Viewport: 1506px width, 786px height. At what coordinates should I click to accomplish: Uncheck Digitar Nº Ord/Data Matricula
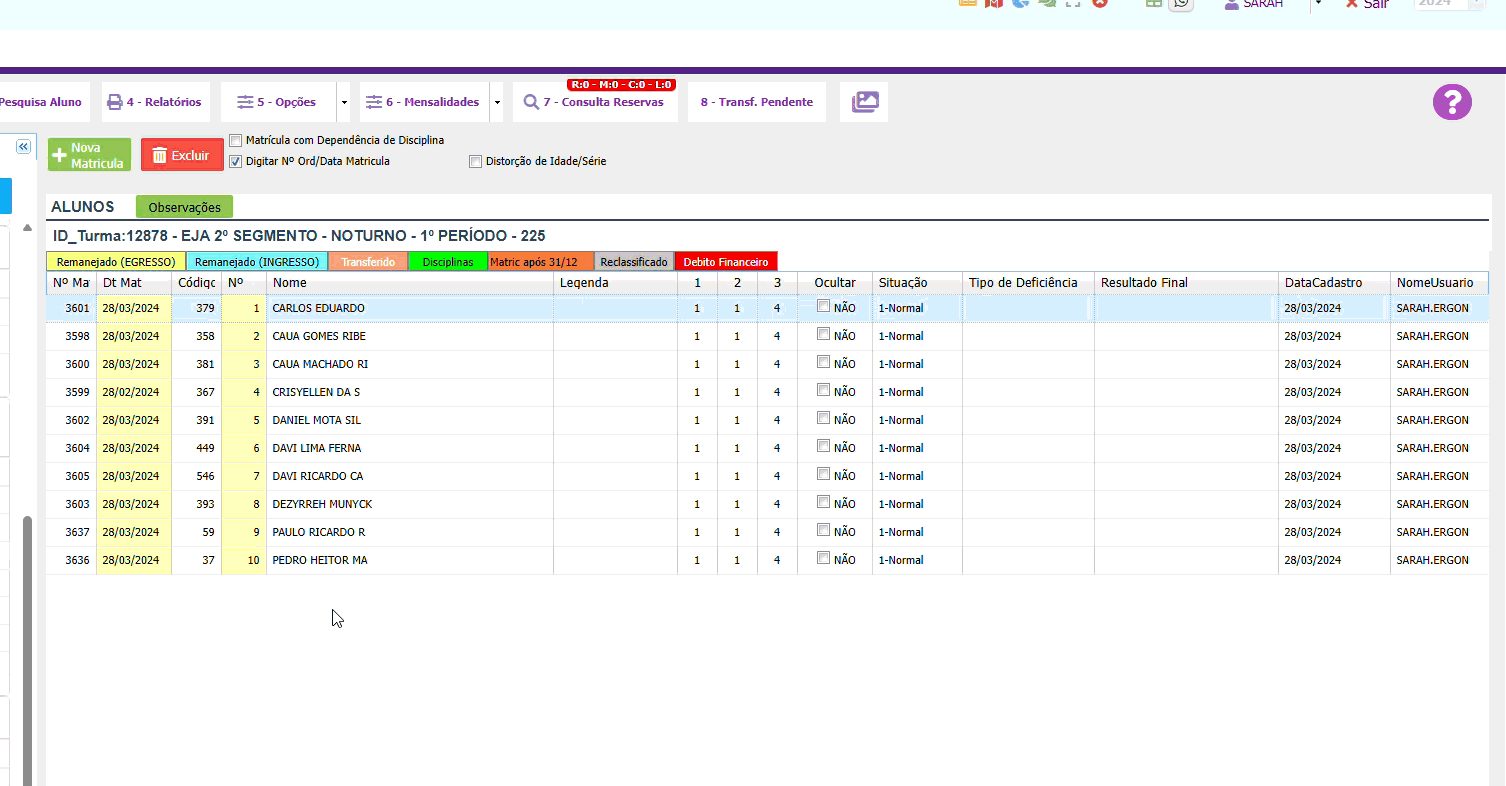click(x=236, y=161)
